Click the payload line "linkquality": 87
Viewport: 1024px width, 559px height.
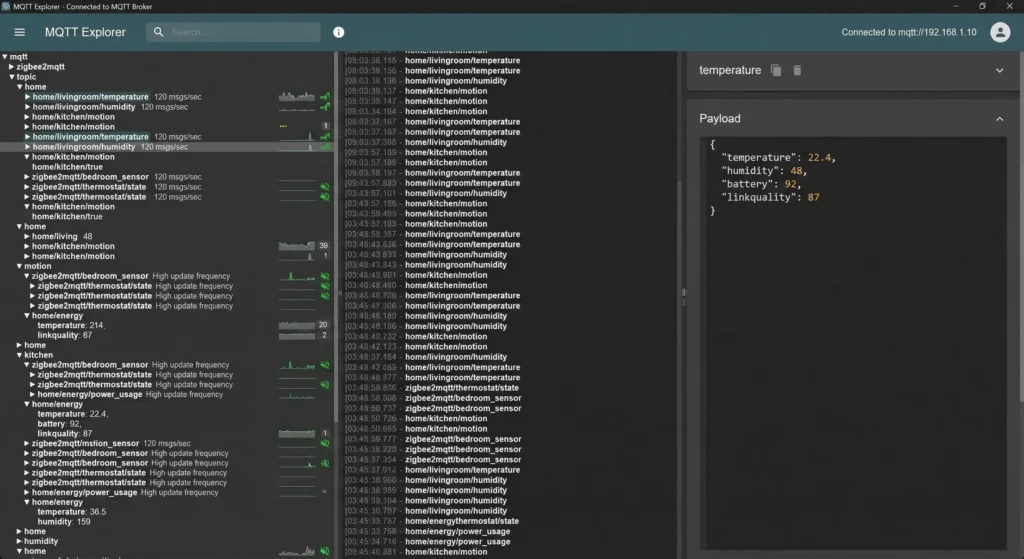tap(770, 197)
